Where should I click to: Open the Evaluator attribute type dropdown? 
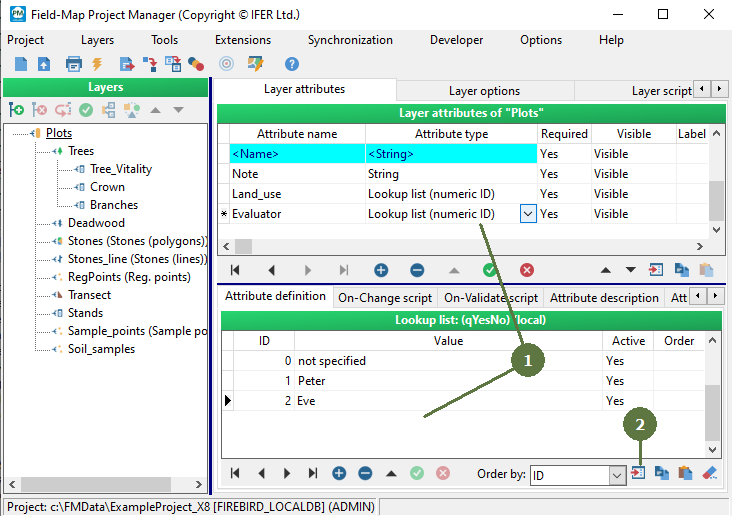pos(527,214)
